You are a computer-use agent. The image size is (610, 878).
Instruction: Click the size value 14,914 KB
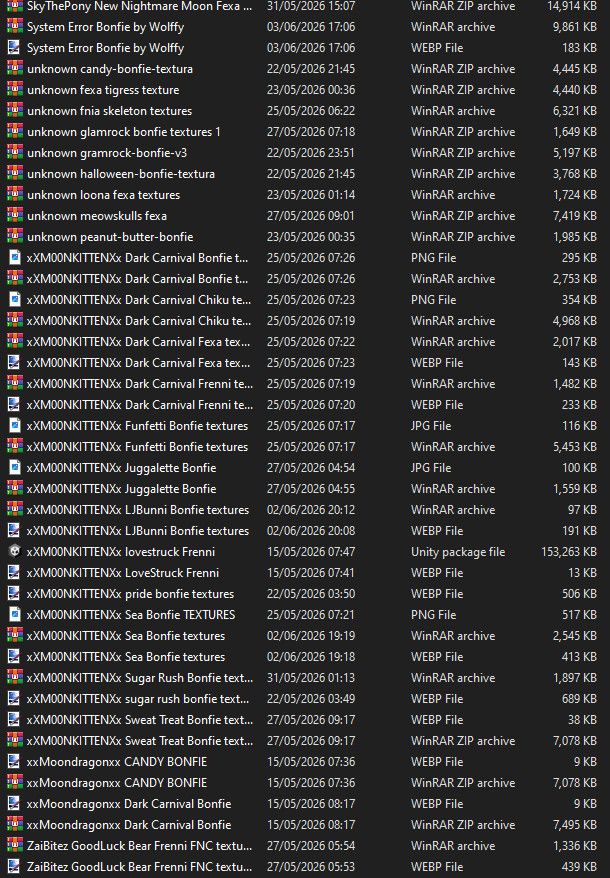pyautogui.click(x=571, y=6)
